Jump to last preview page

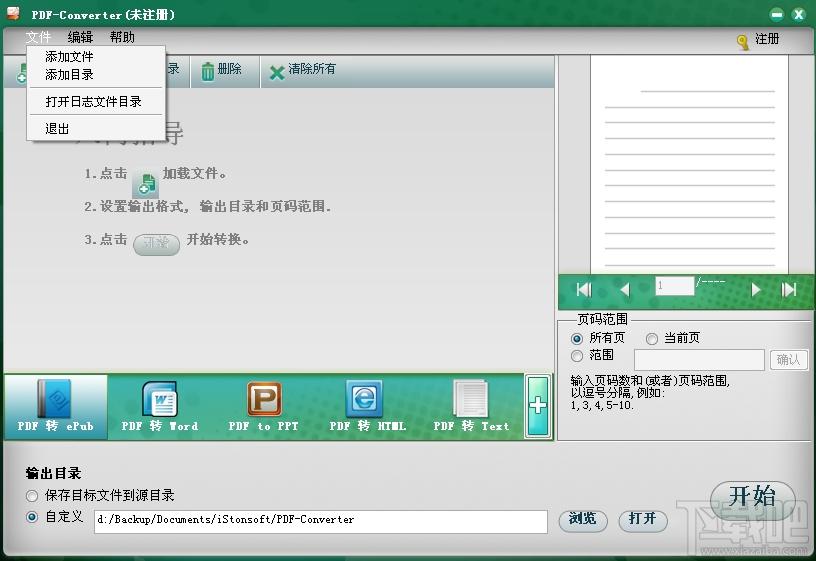pyautogui.click(x=789, y=289)
